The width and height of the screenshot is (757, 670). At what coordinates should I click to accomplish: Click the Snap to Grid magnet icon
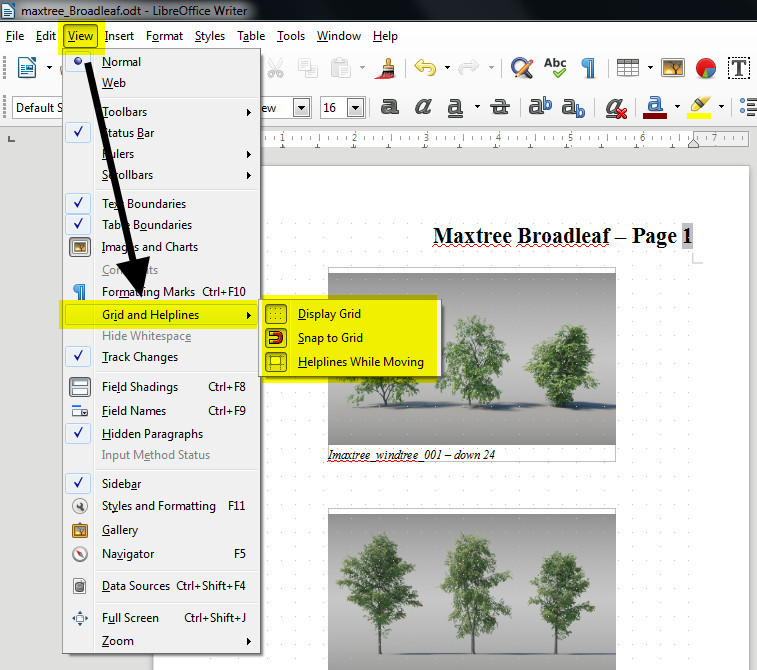click(276, 338)
